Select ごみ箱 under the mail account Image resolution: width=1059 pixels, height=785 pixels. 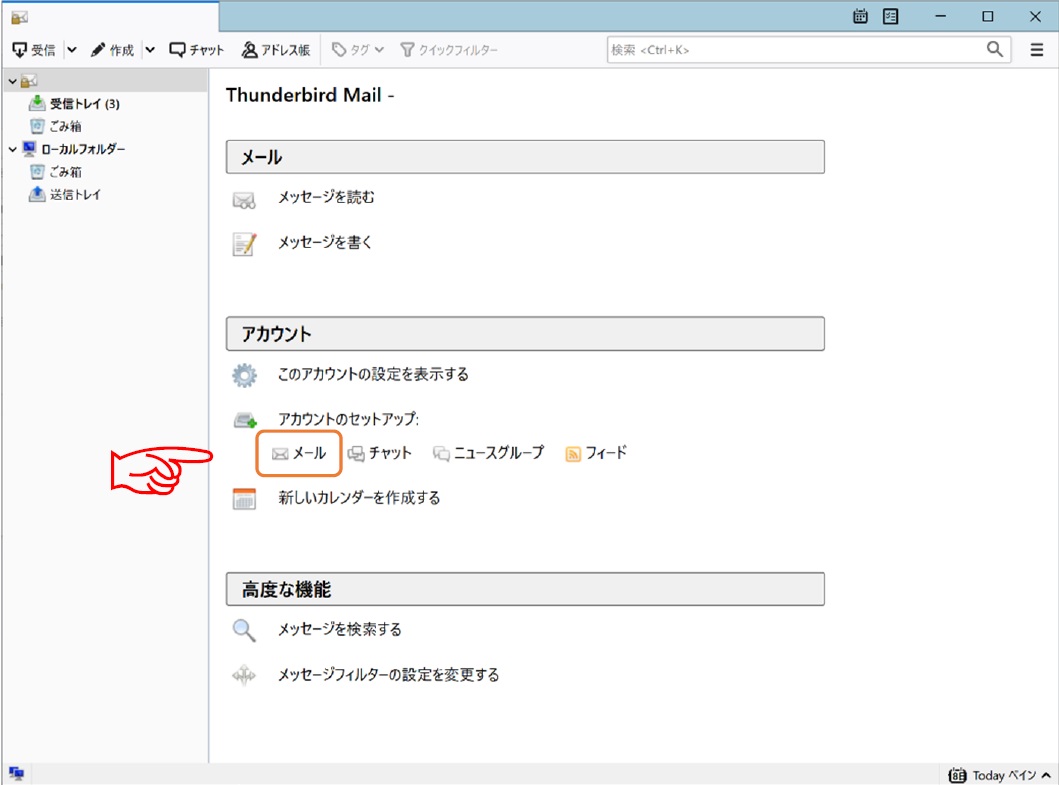click(x=55, y=126)
